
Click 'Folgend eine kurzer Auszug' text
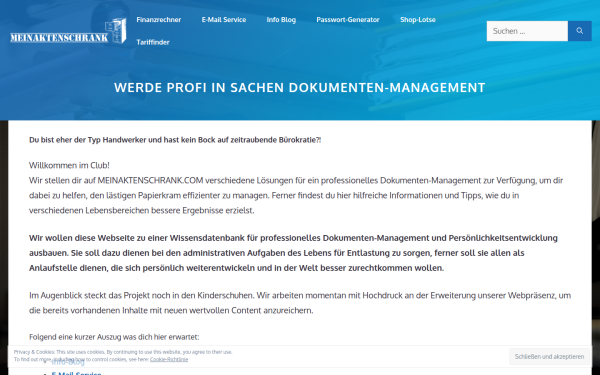point(114,337)
